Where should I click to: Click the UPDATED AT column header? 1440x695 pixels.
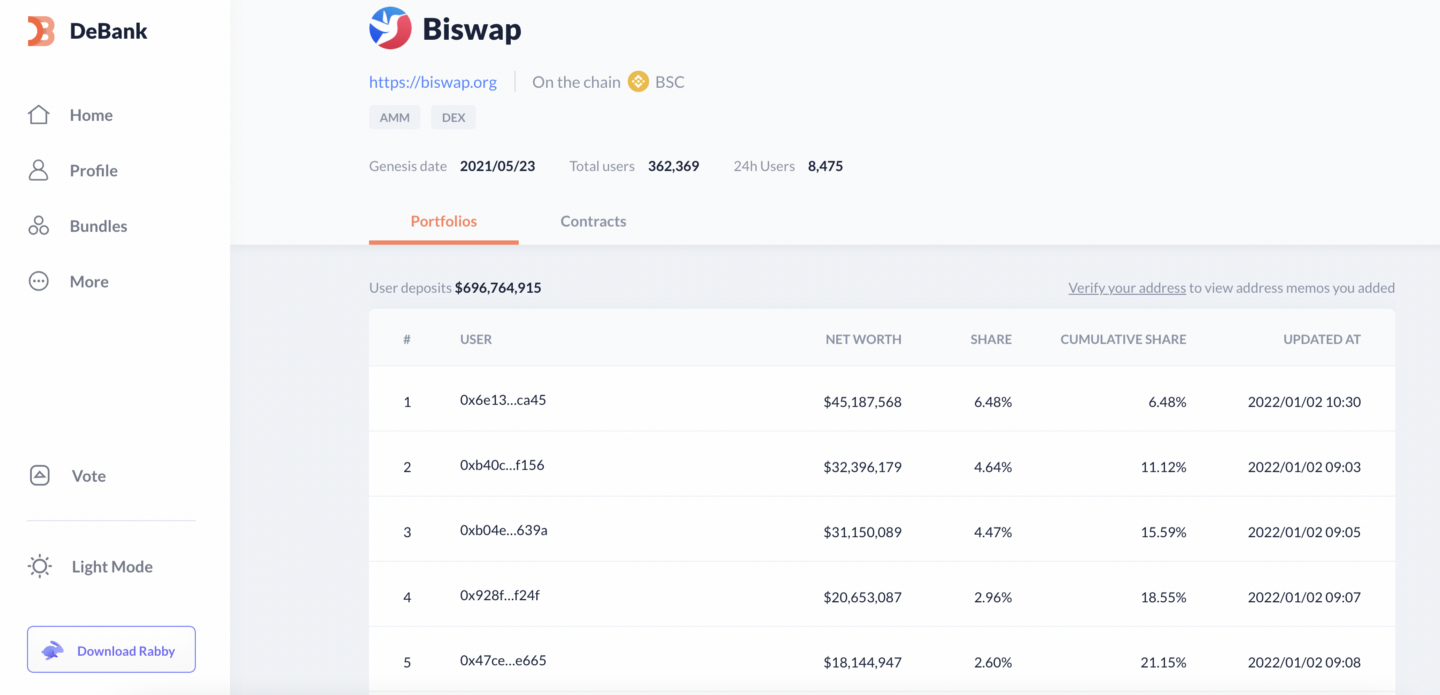(x=1322, y=339)
